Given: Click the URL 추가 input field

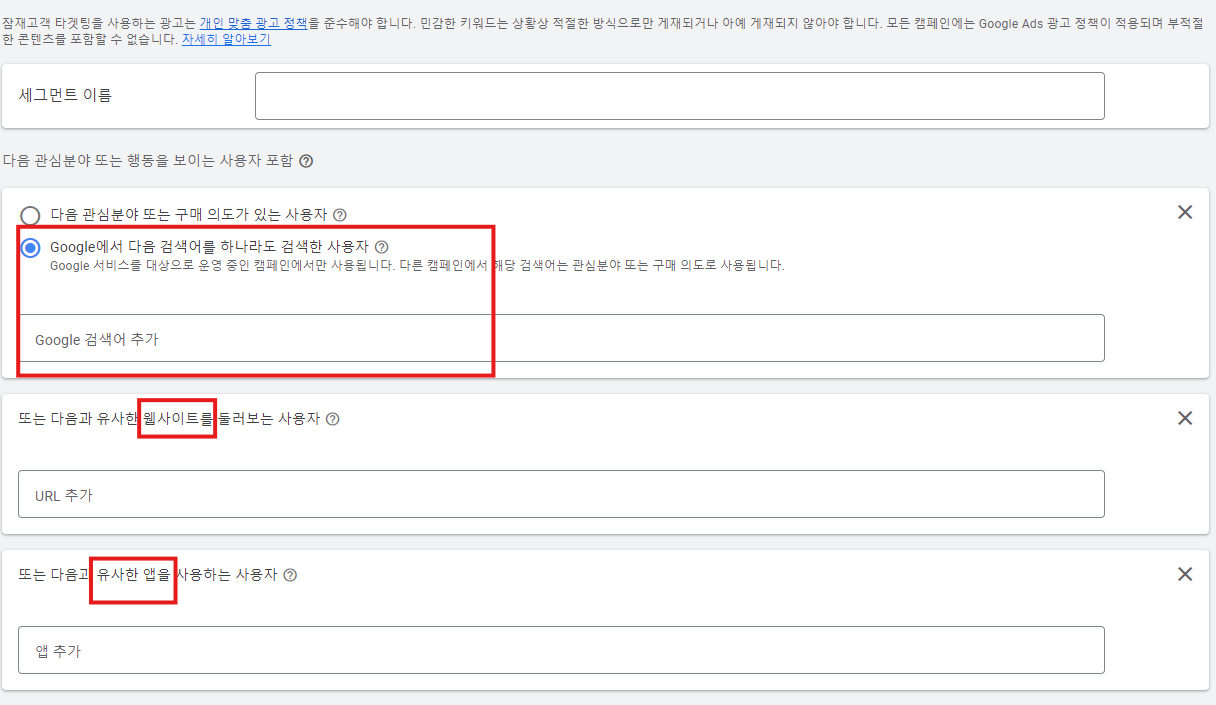Looking at the screenshot, I should 561,494.
